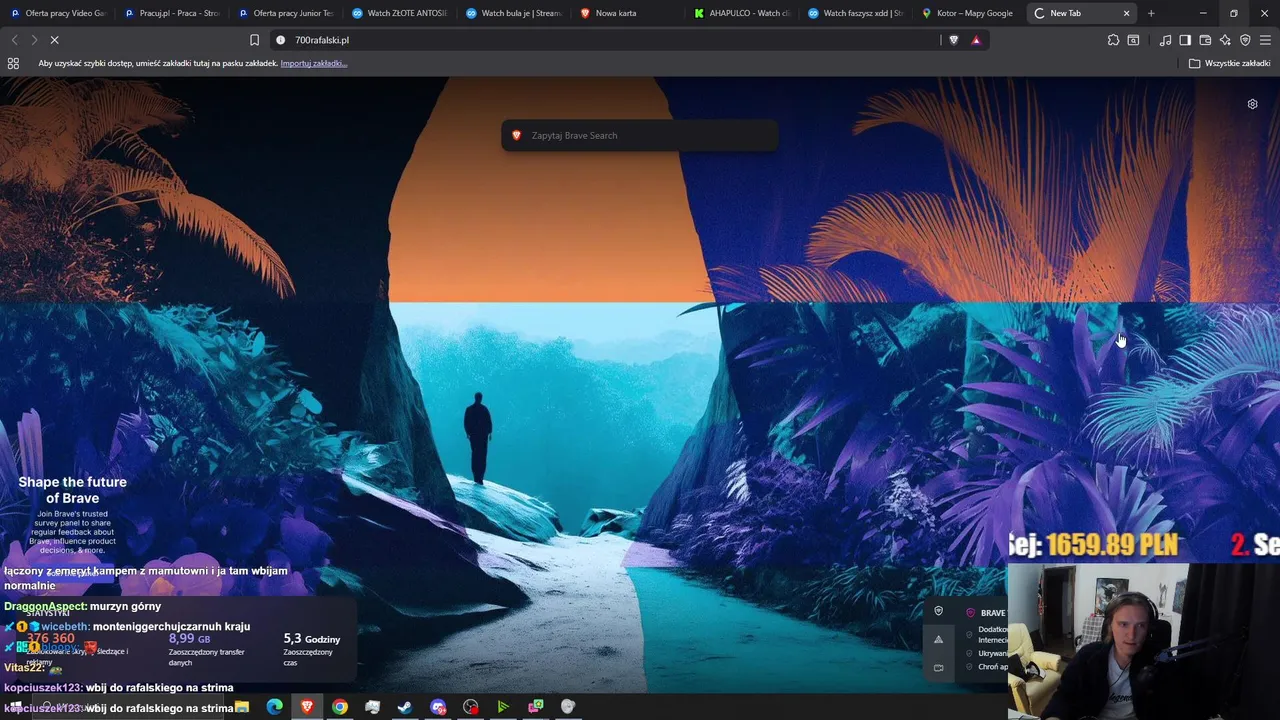Click the 5,3 Godziny saved time stat
Image resolution: width=1280 pixels, height=720 pixels.
312,638
